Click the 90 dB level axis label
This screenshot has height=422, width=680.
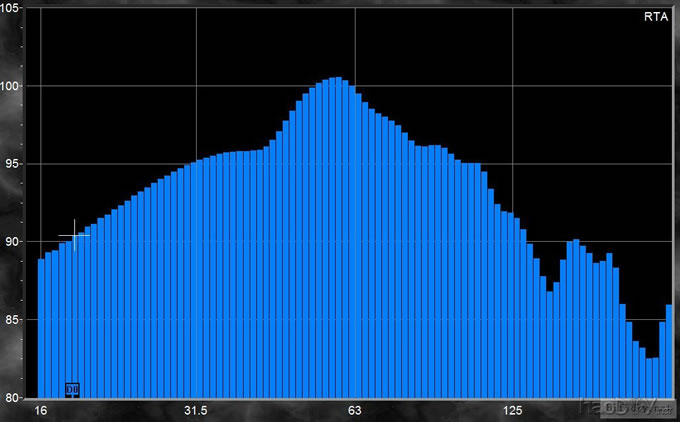coord(14,242)
